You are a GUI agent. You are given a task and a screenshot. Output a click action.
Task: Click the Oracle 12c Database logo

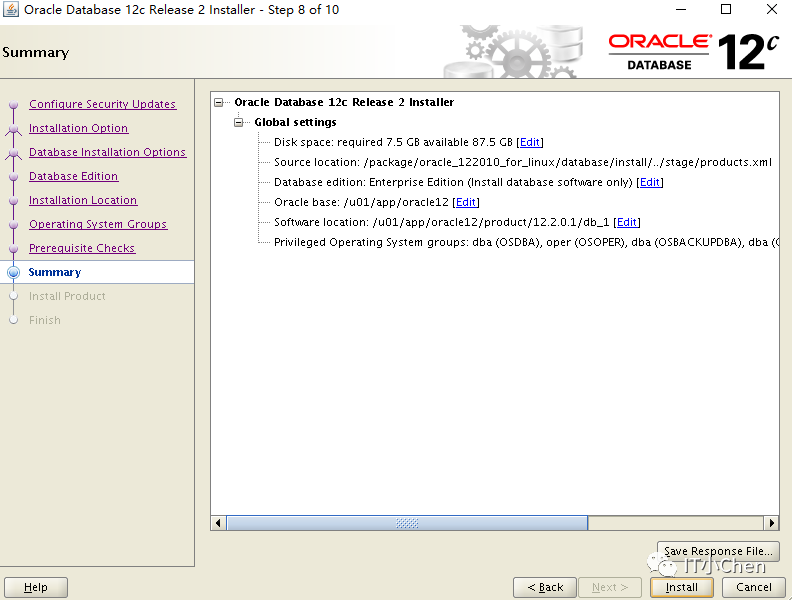[694, 52]
